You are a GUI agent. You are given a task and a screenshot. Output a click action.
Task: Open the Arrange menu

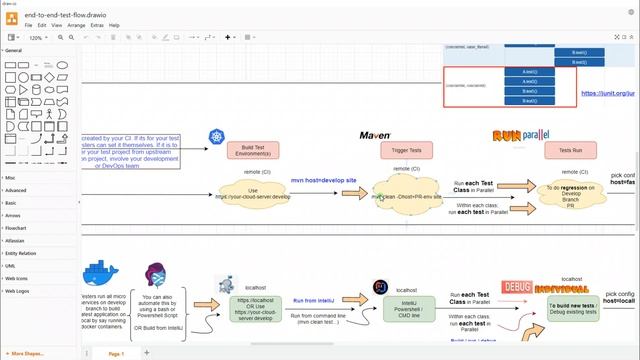[x=76, y=25]
